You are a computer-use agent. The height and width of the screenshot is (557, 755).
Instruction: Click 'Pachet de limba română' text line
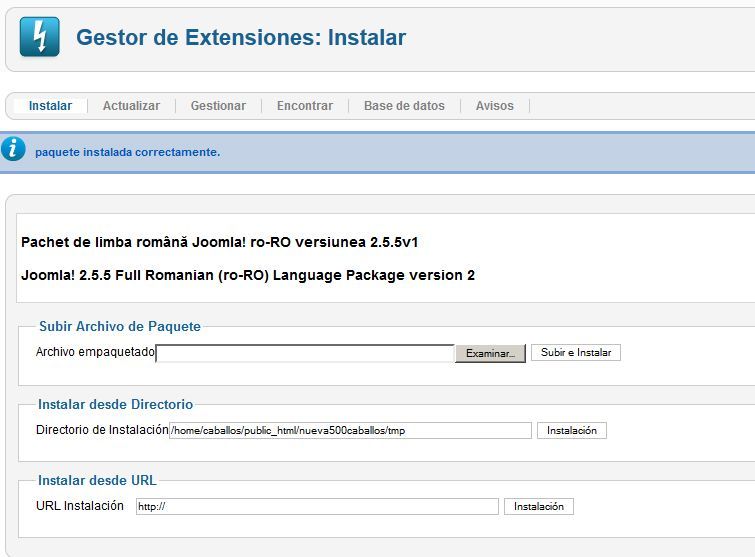coord(220,242)
